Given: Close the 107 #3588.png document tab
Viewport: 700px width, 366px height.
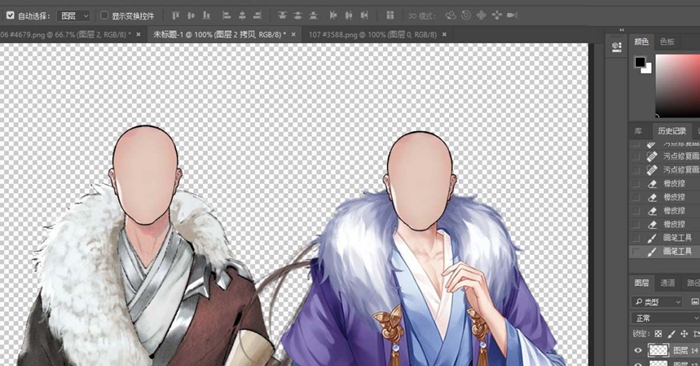Looking at the screenshot, I should click(444, 34).
